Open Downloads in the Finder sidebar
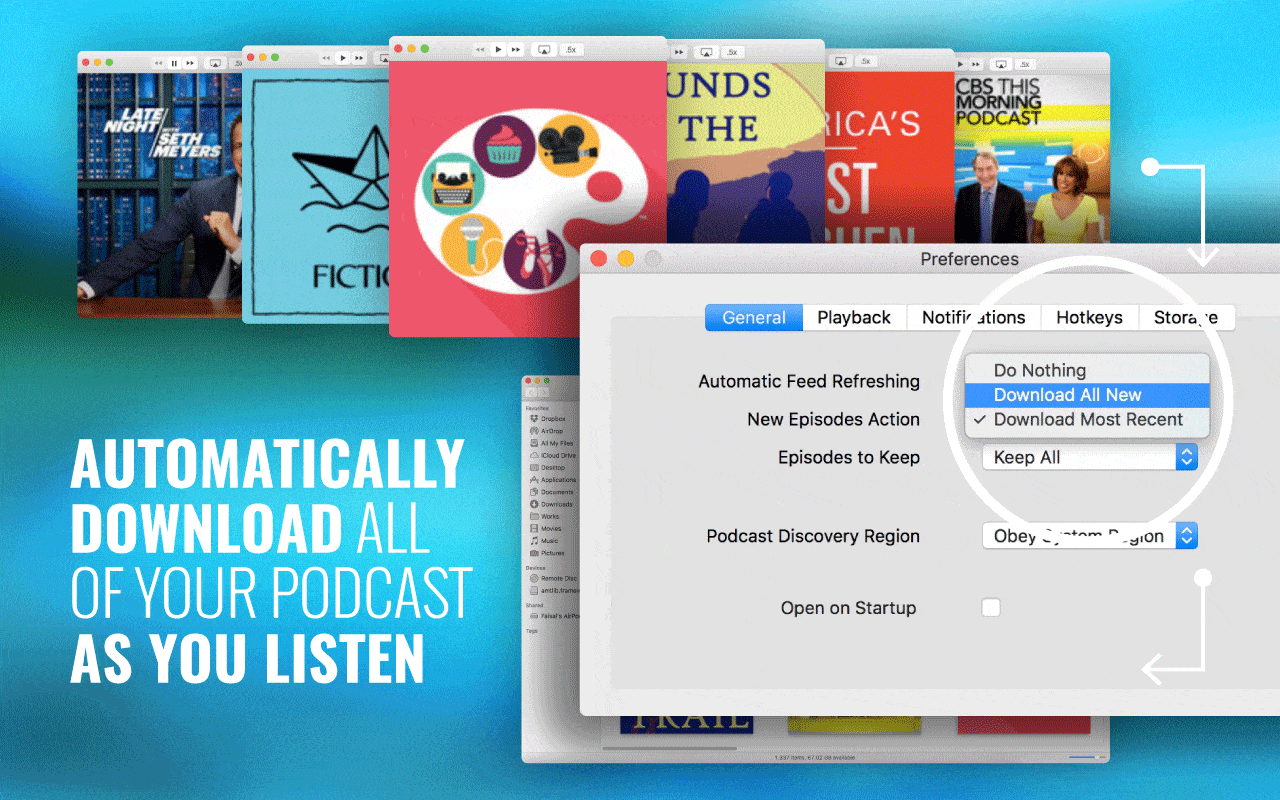Screen dimensions: 1280x800 [549, 504]
